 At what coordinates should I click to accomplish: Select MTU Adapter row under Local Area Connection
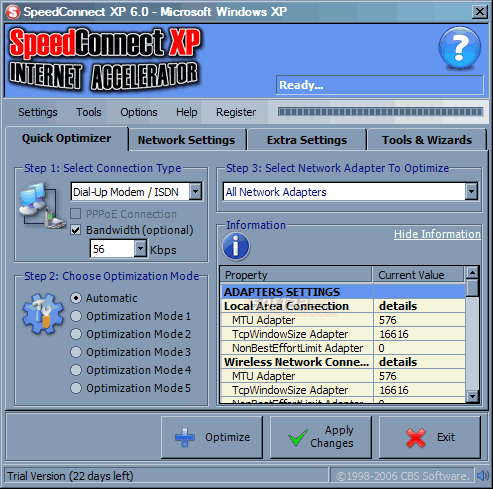click(x=343, y=320)
